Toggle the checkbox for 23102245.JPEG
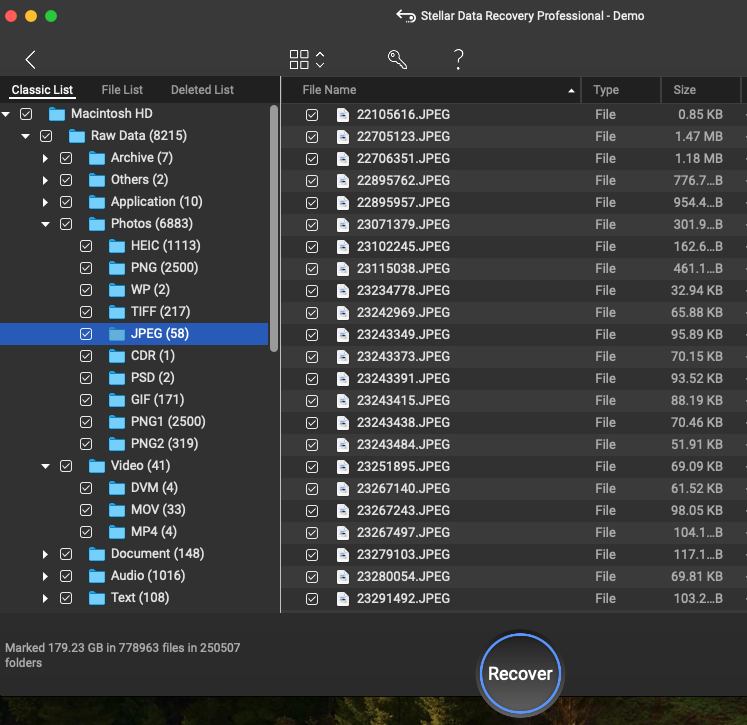 (x=312, y=247)
